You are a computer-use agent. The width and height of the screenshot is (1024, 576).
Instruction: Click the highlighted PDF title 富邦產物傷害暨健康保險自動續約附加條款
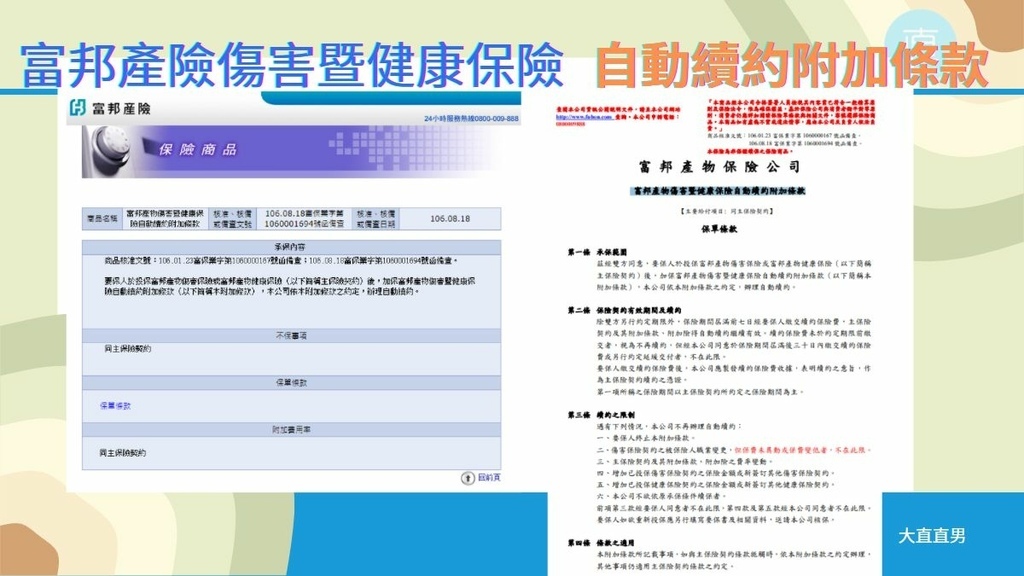pyautogui.click(x=720, y=191)
